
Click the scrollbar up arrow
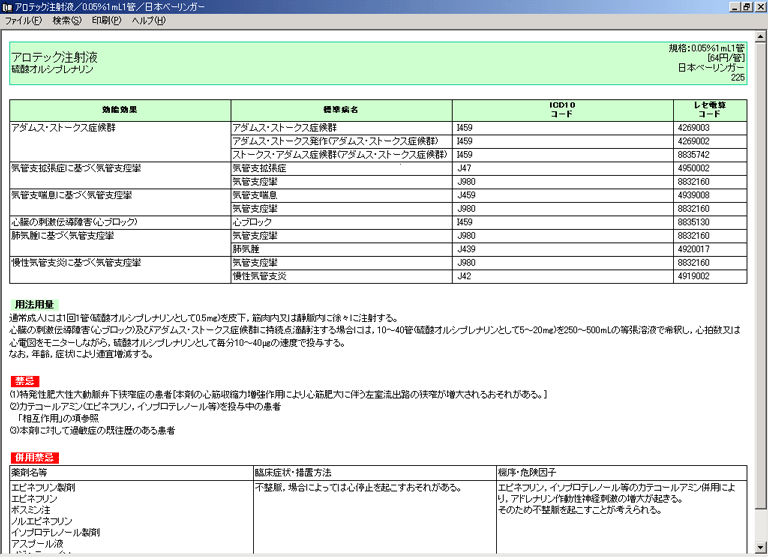tap(760, 37)
